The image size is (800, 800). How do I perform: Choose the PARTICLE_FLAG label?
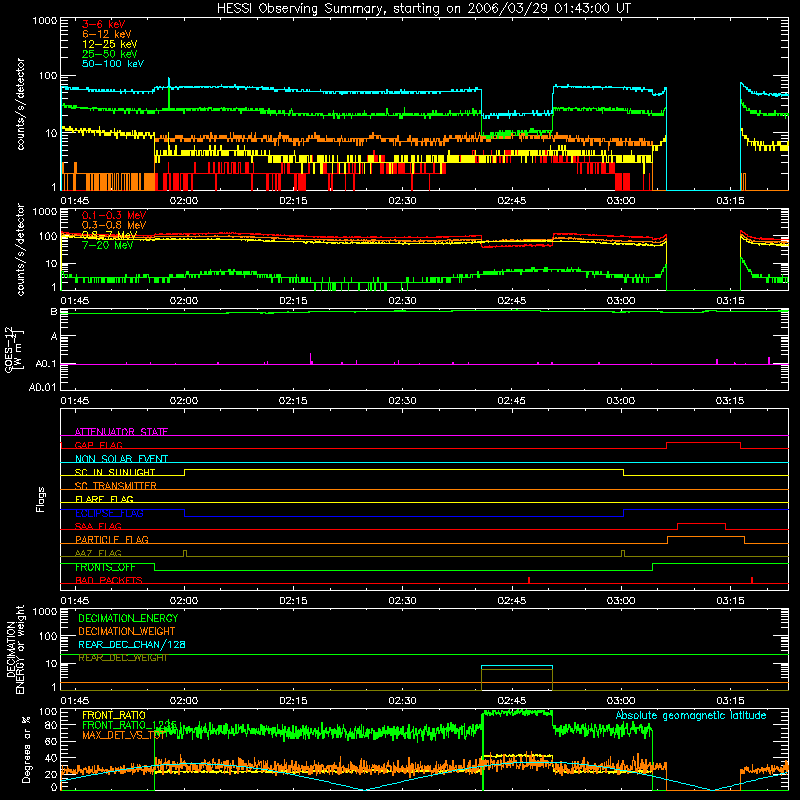pos(112,539)
